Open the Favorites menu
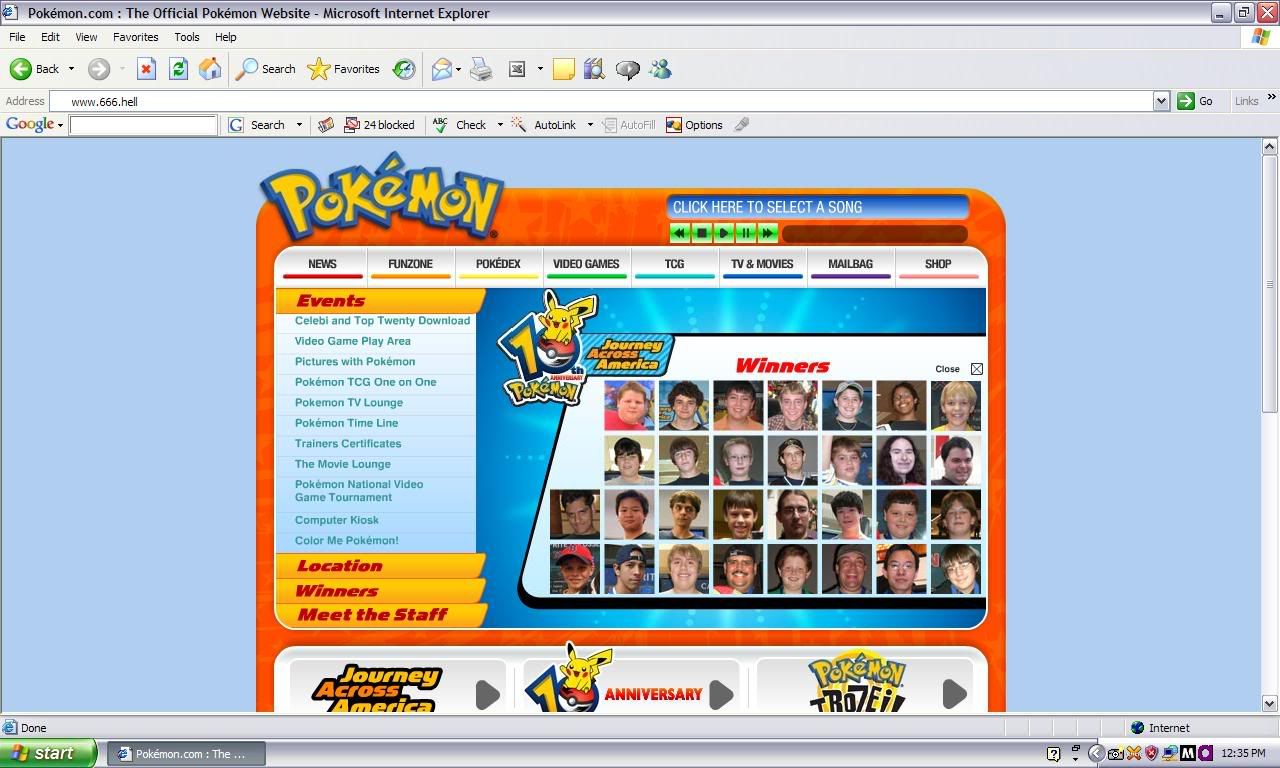Image resolution: width=1280 pixels, height=768 pixels. coord(135,37)
